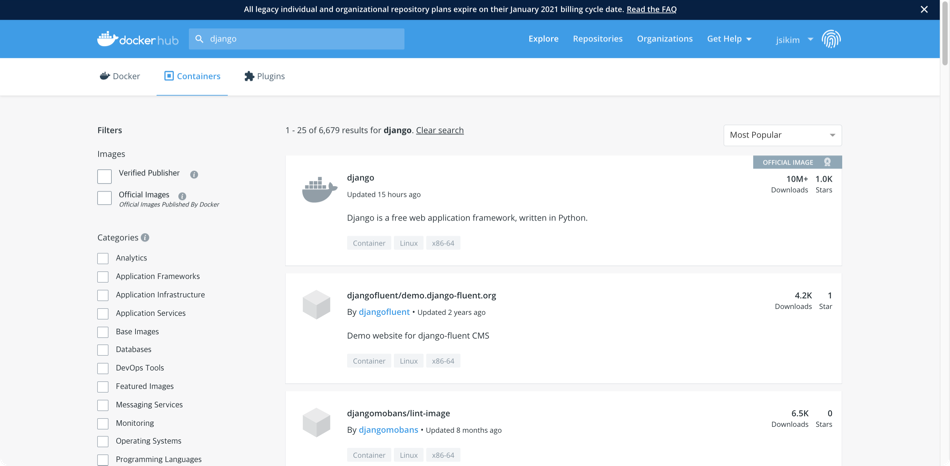This screenshot has height=466, width=950.
Task: Open the Most Popular sort dropdown
Action: 782,135
